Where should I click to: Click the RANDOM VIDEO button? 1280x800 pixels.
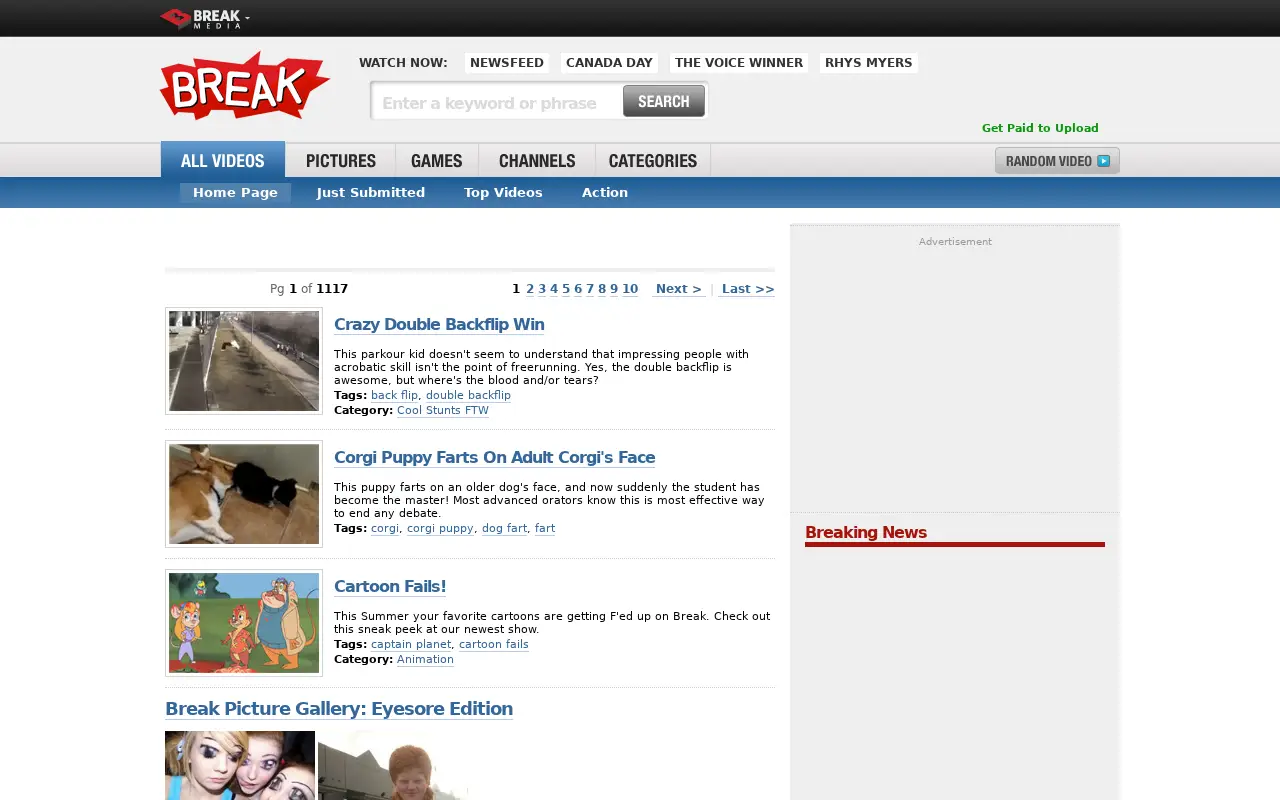pos(1057,161)
